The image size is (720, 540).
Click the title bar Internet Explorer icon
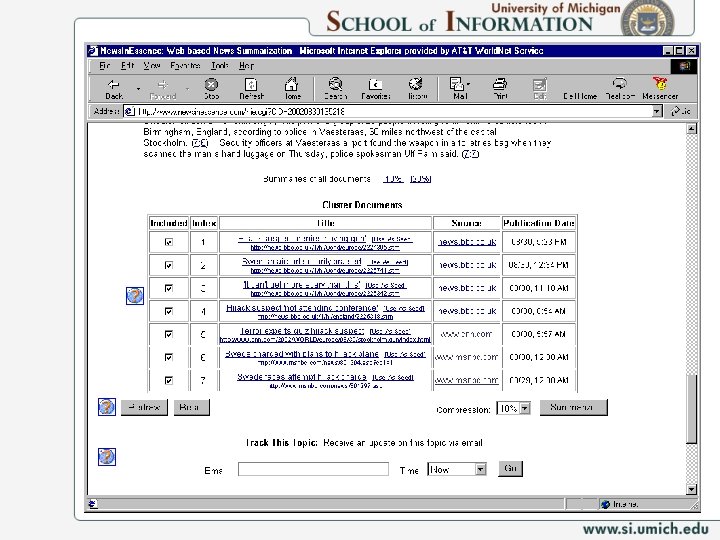pos(93,51)
